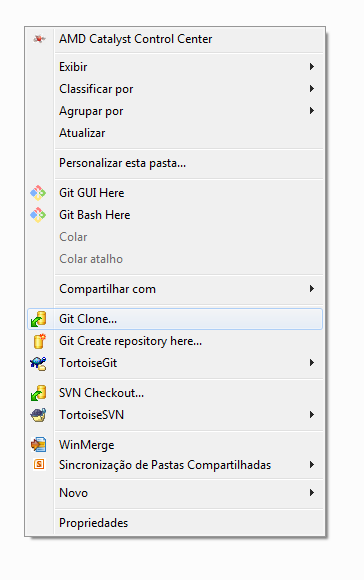Expand the TortoiseSVN submenu arrow
Screen dimensions: 364x580
pyautogui.click(x=312, y=415)
